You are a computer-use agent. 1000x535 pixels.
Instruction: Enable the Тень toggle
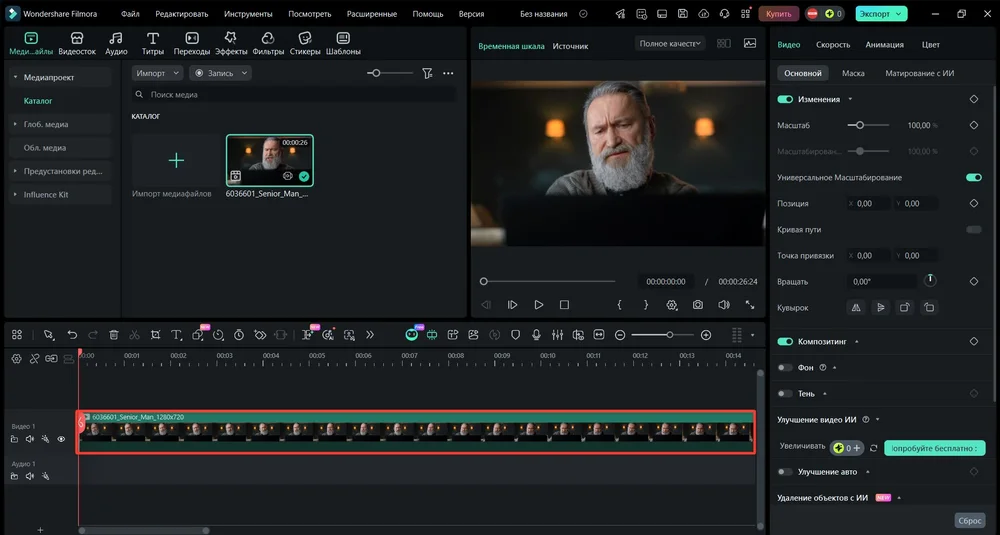click(x=785, y=394)
